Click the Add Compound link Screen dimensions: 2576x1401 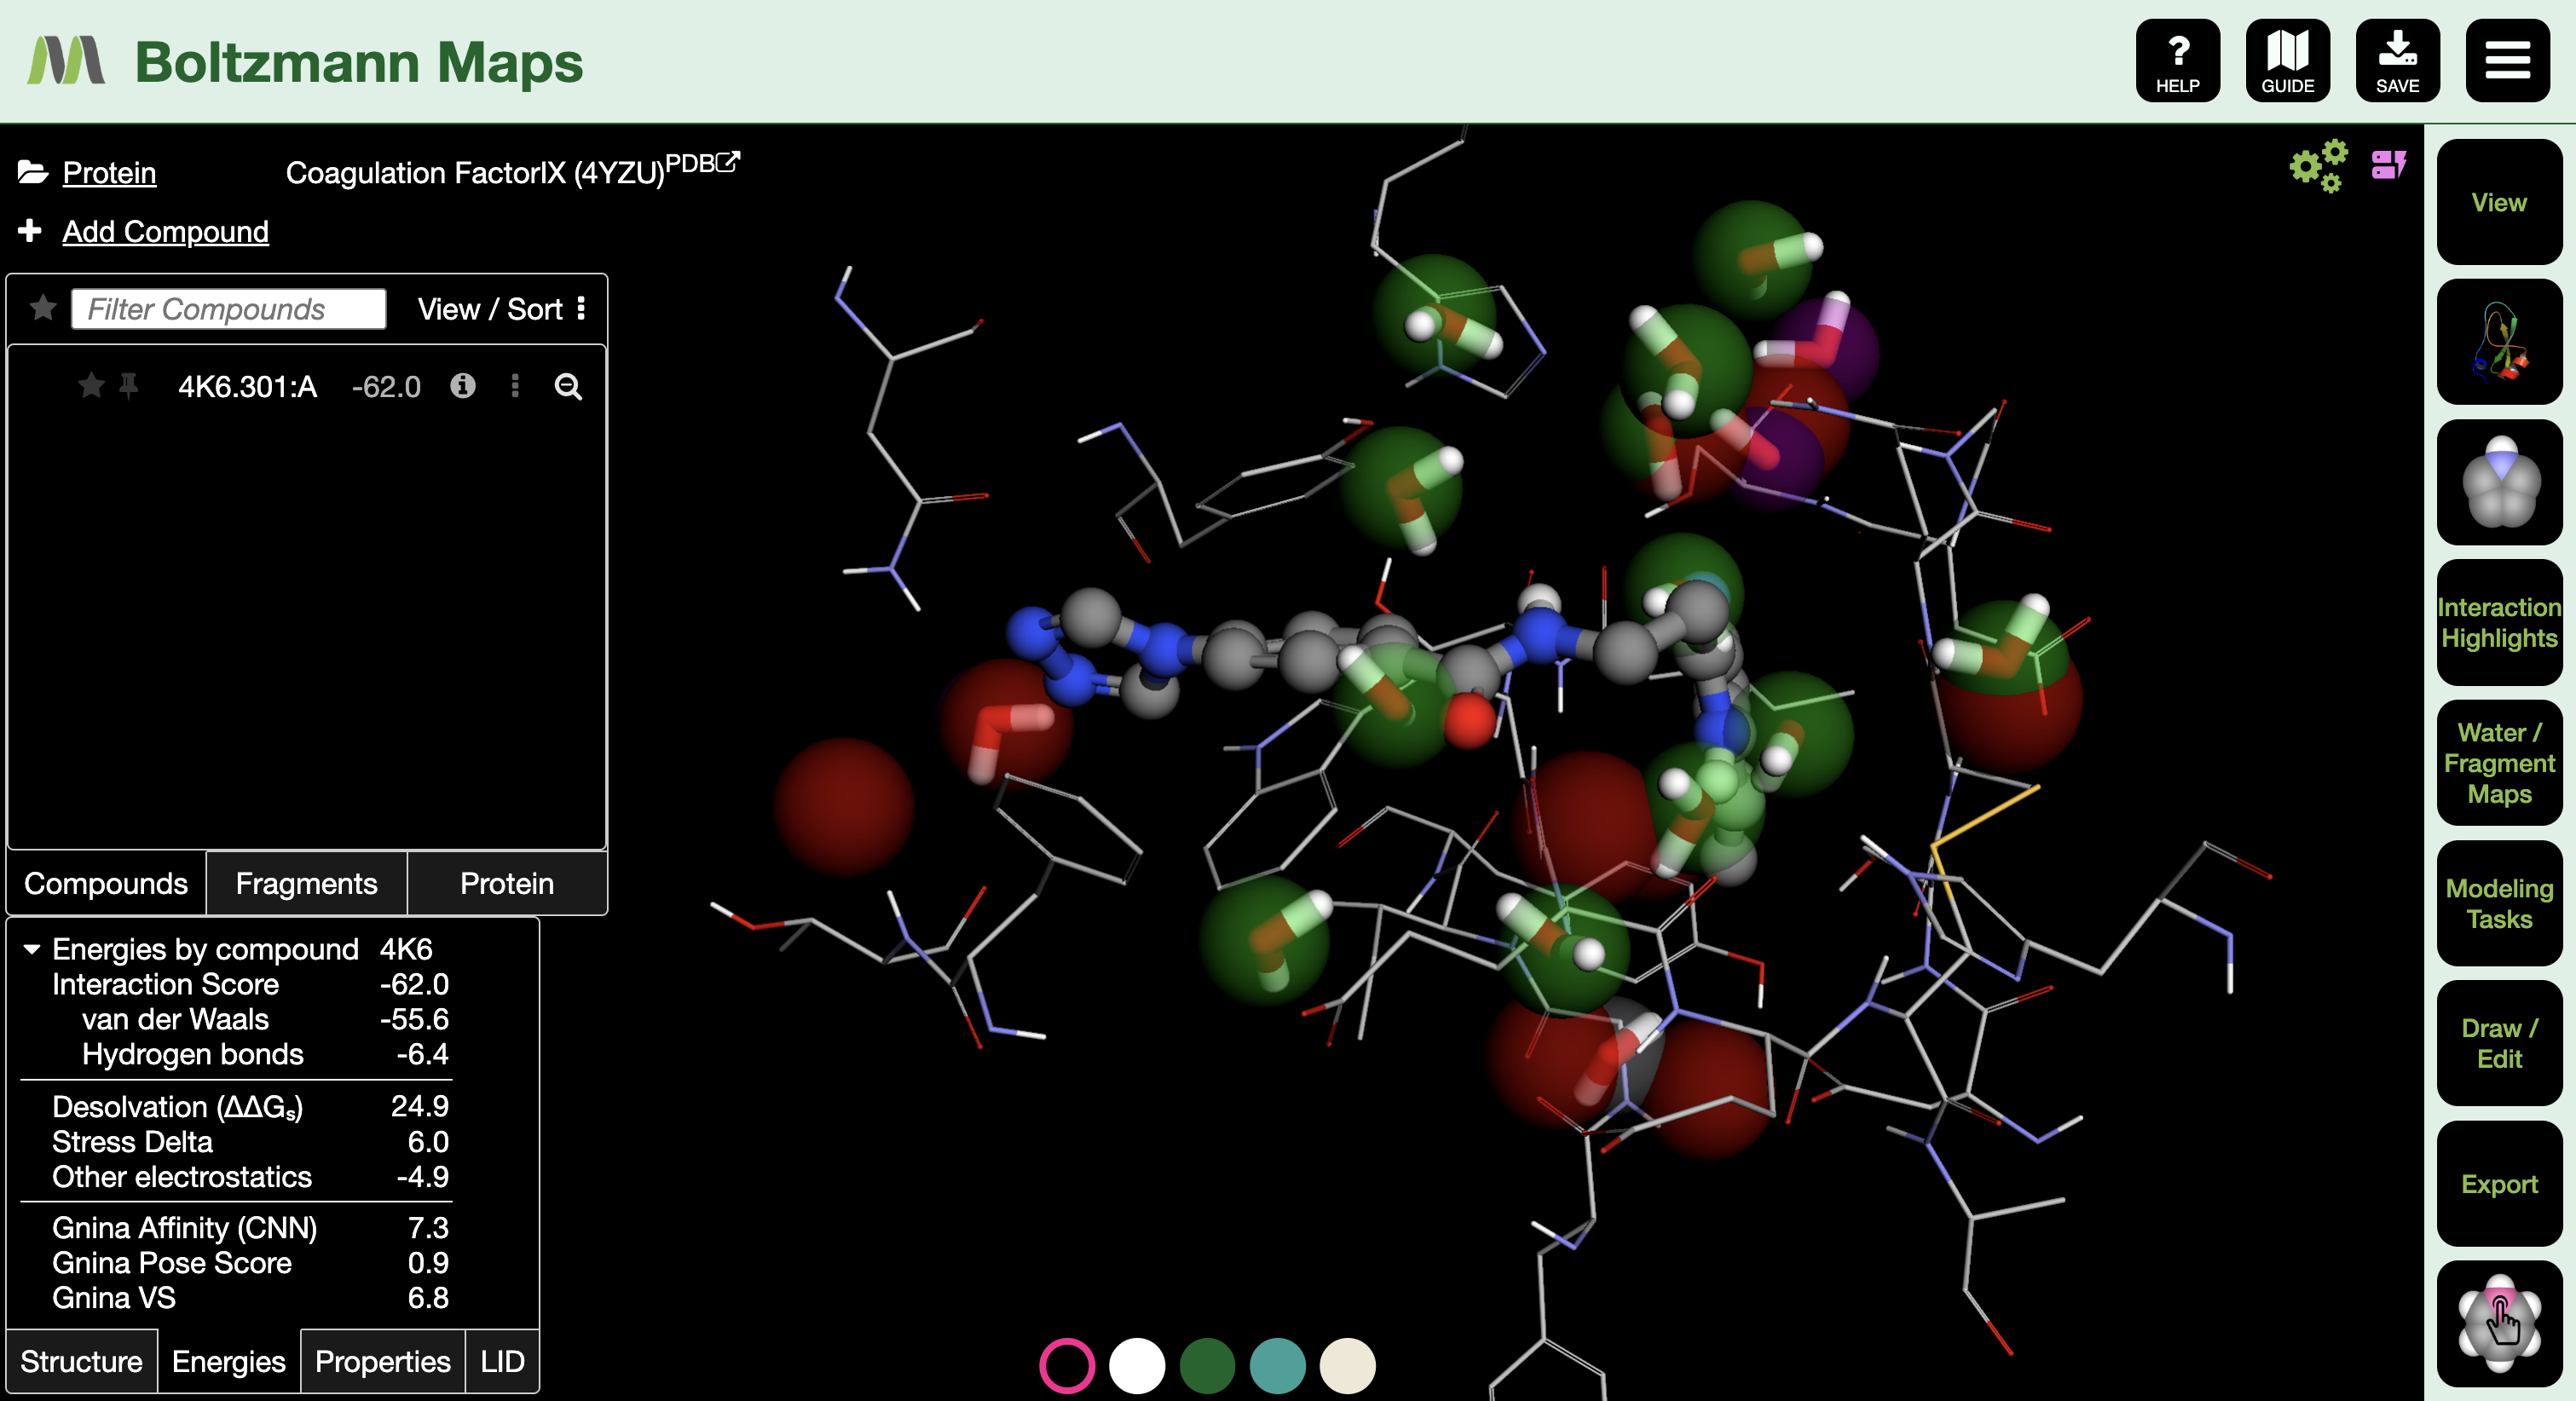[x=165, y=231]
